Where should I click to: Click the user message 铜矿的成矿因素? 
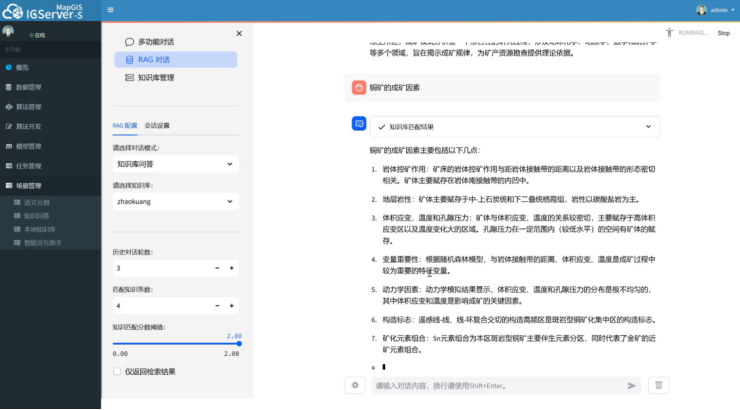[x=395, y=87]
